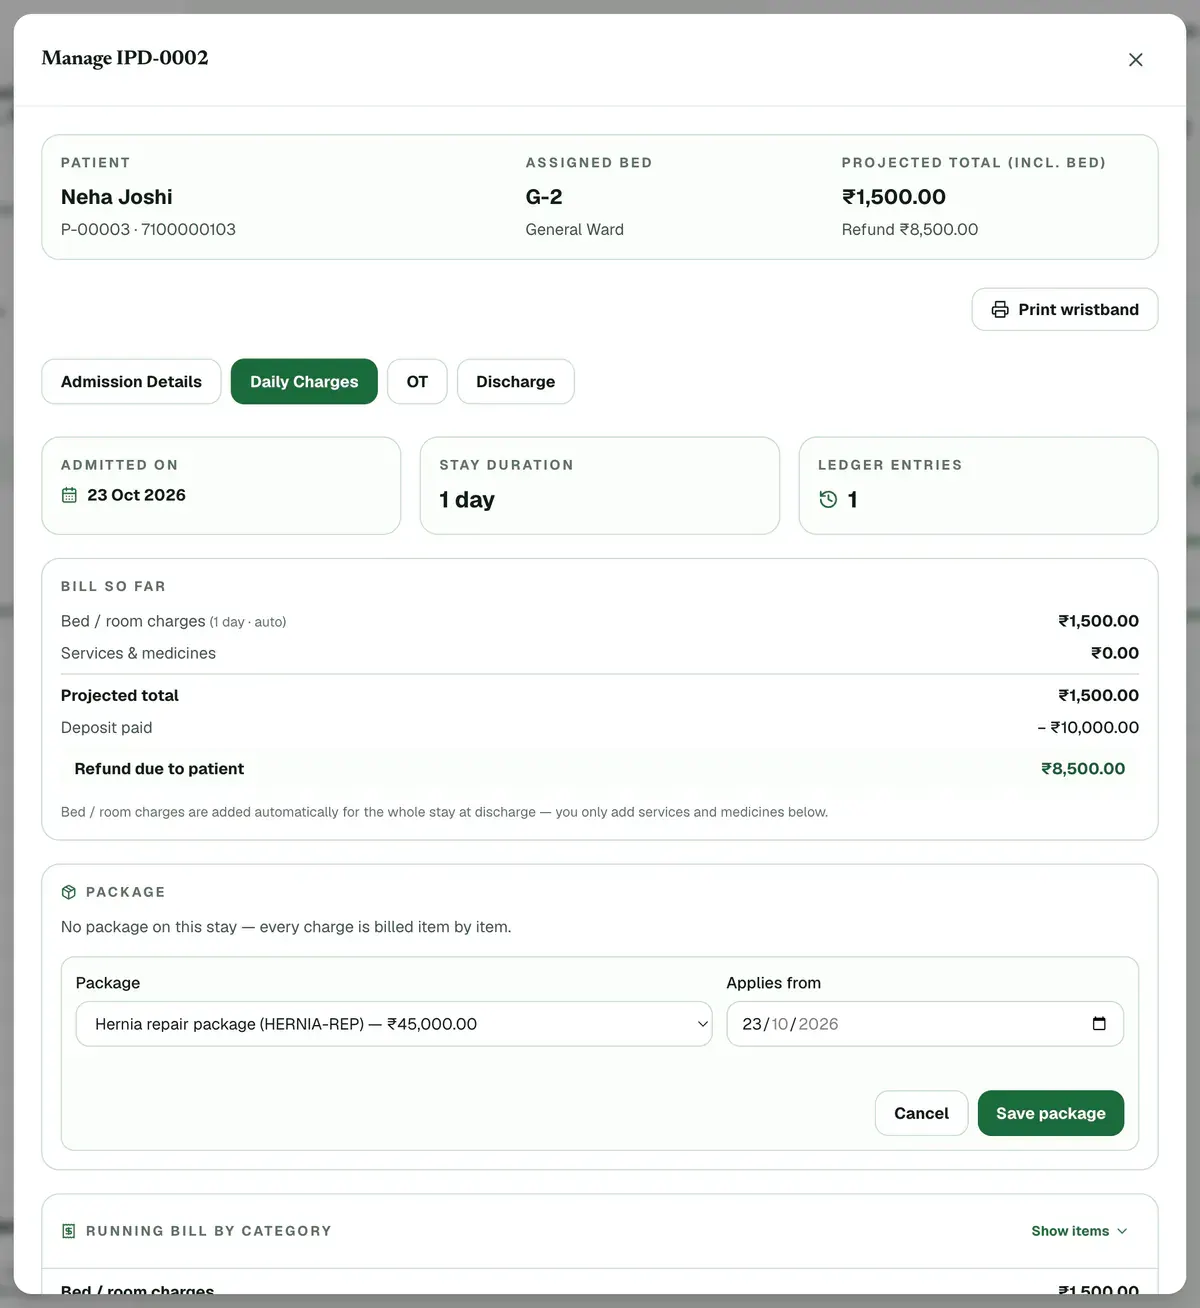Screen dimensions: 1200x1308
Task: Click admitted date 23 Oct 2026
Action: point(136,495)
